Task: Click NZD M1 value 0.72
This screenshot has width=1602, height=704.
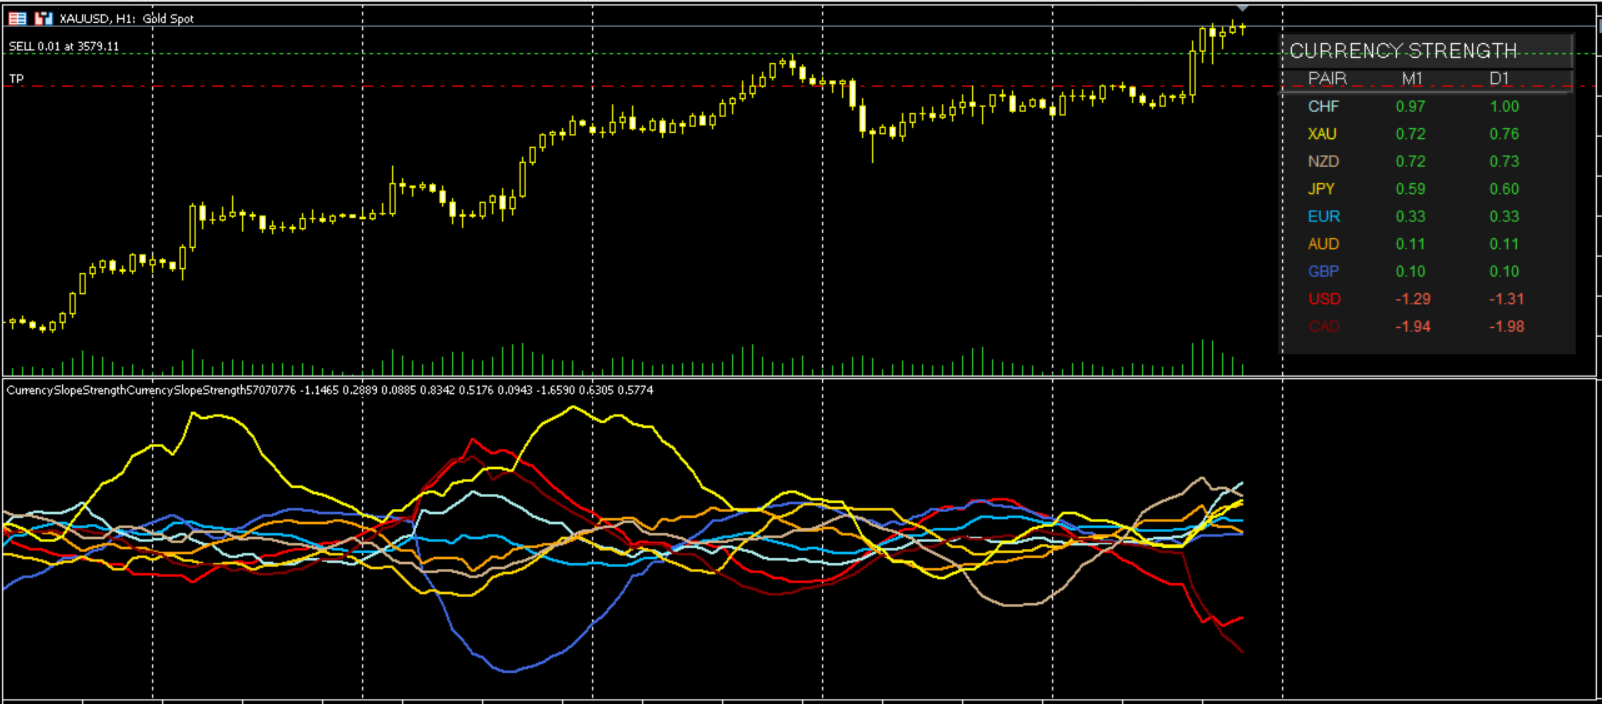Action: 1411,161
